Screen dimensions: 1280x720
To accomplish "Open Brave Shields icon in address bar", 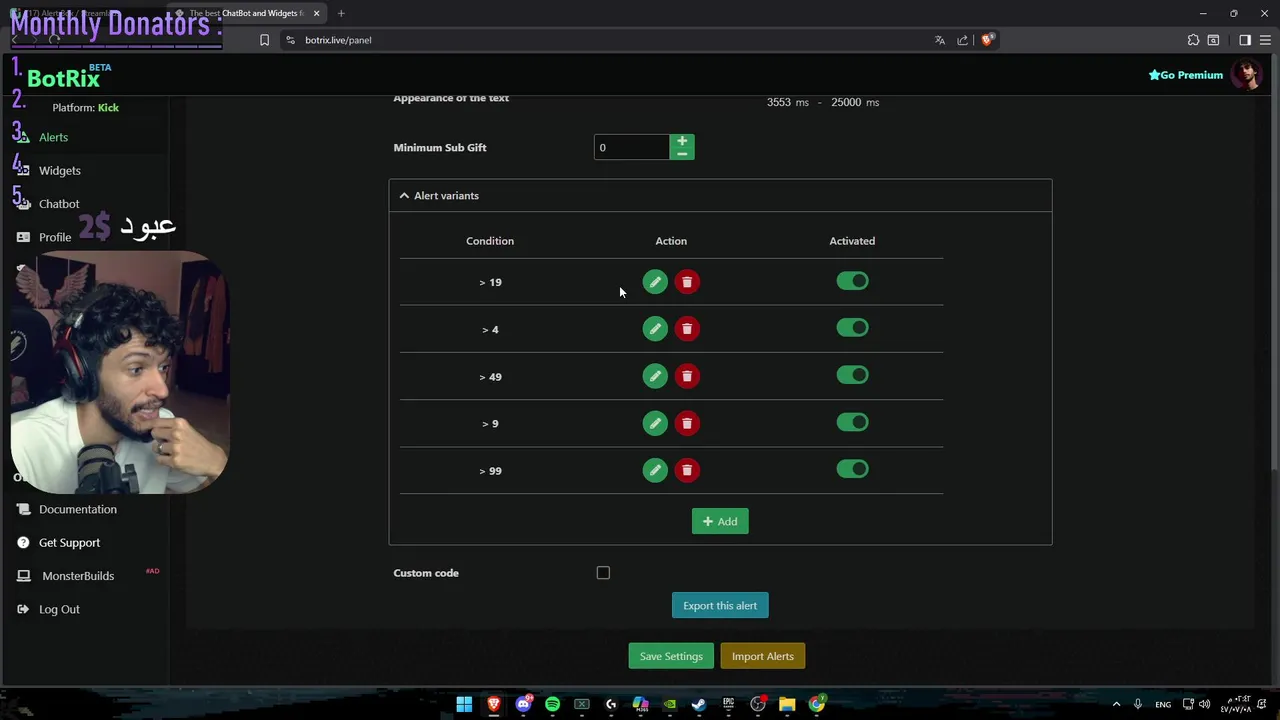I will pyautogui.click(x=987, y=40).
